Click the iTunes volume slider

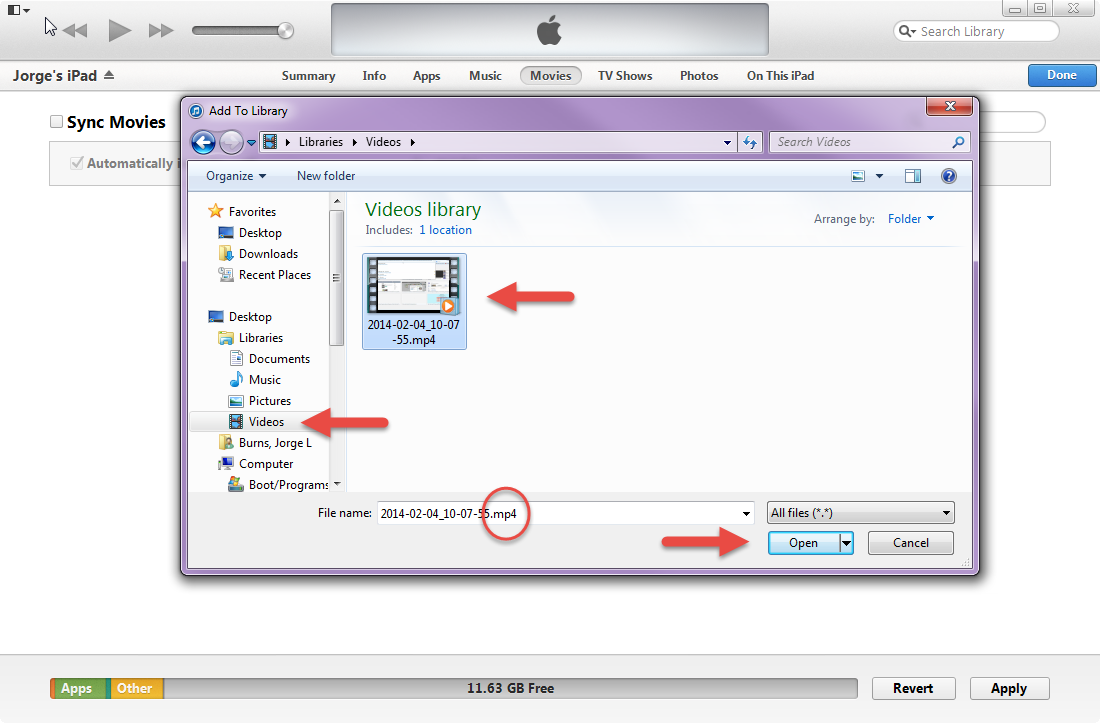point(240,31)
